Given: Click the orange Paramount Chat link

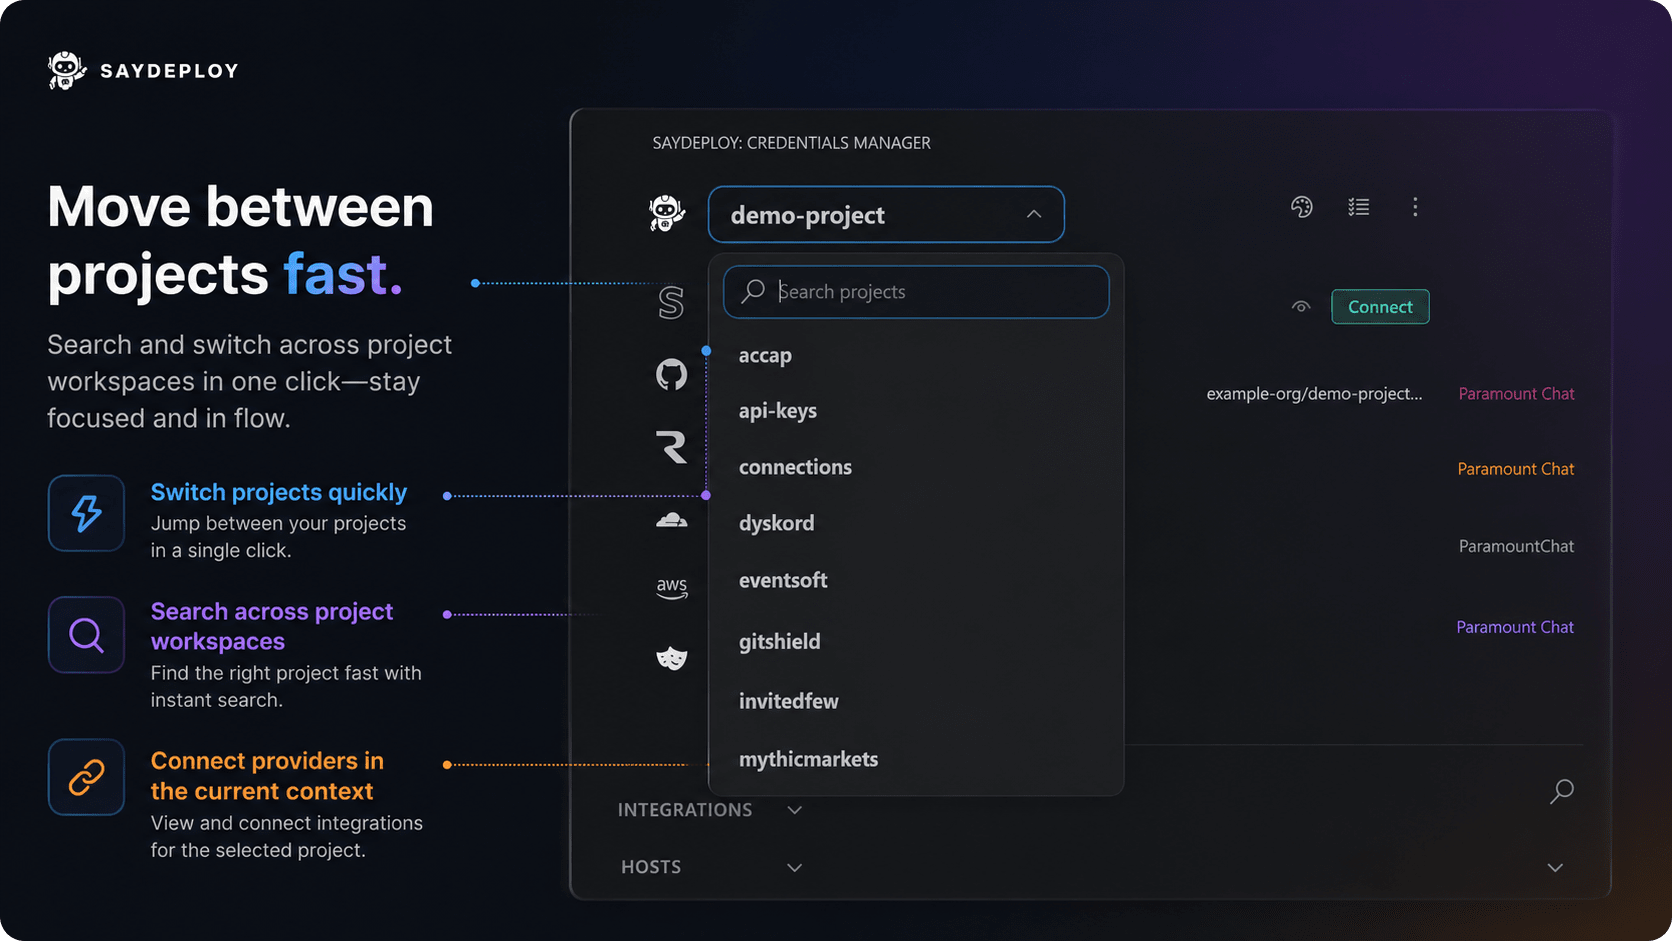Looking at the screenshot, I should tap(1516, 469).
